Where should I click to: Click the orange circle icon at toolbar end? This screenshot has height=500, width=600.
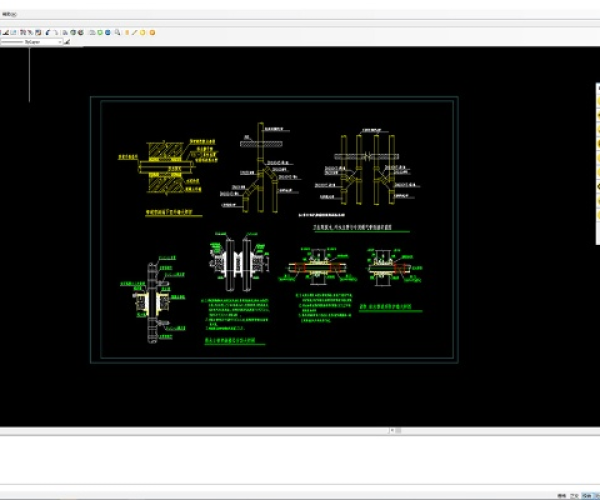tap(151, 32)
